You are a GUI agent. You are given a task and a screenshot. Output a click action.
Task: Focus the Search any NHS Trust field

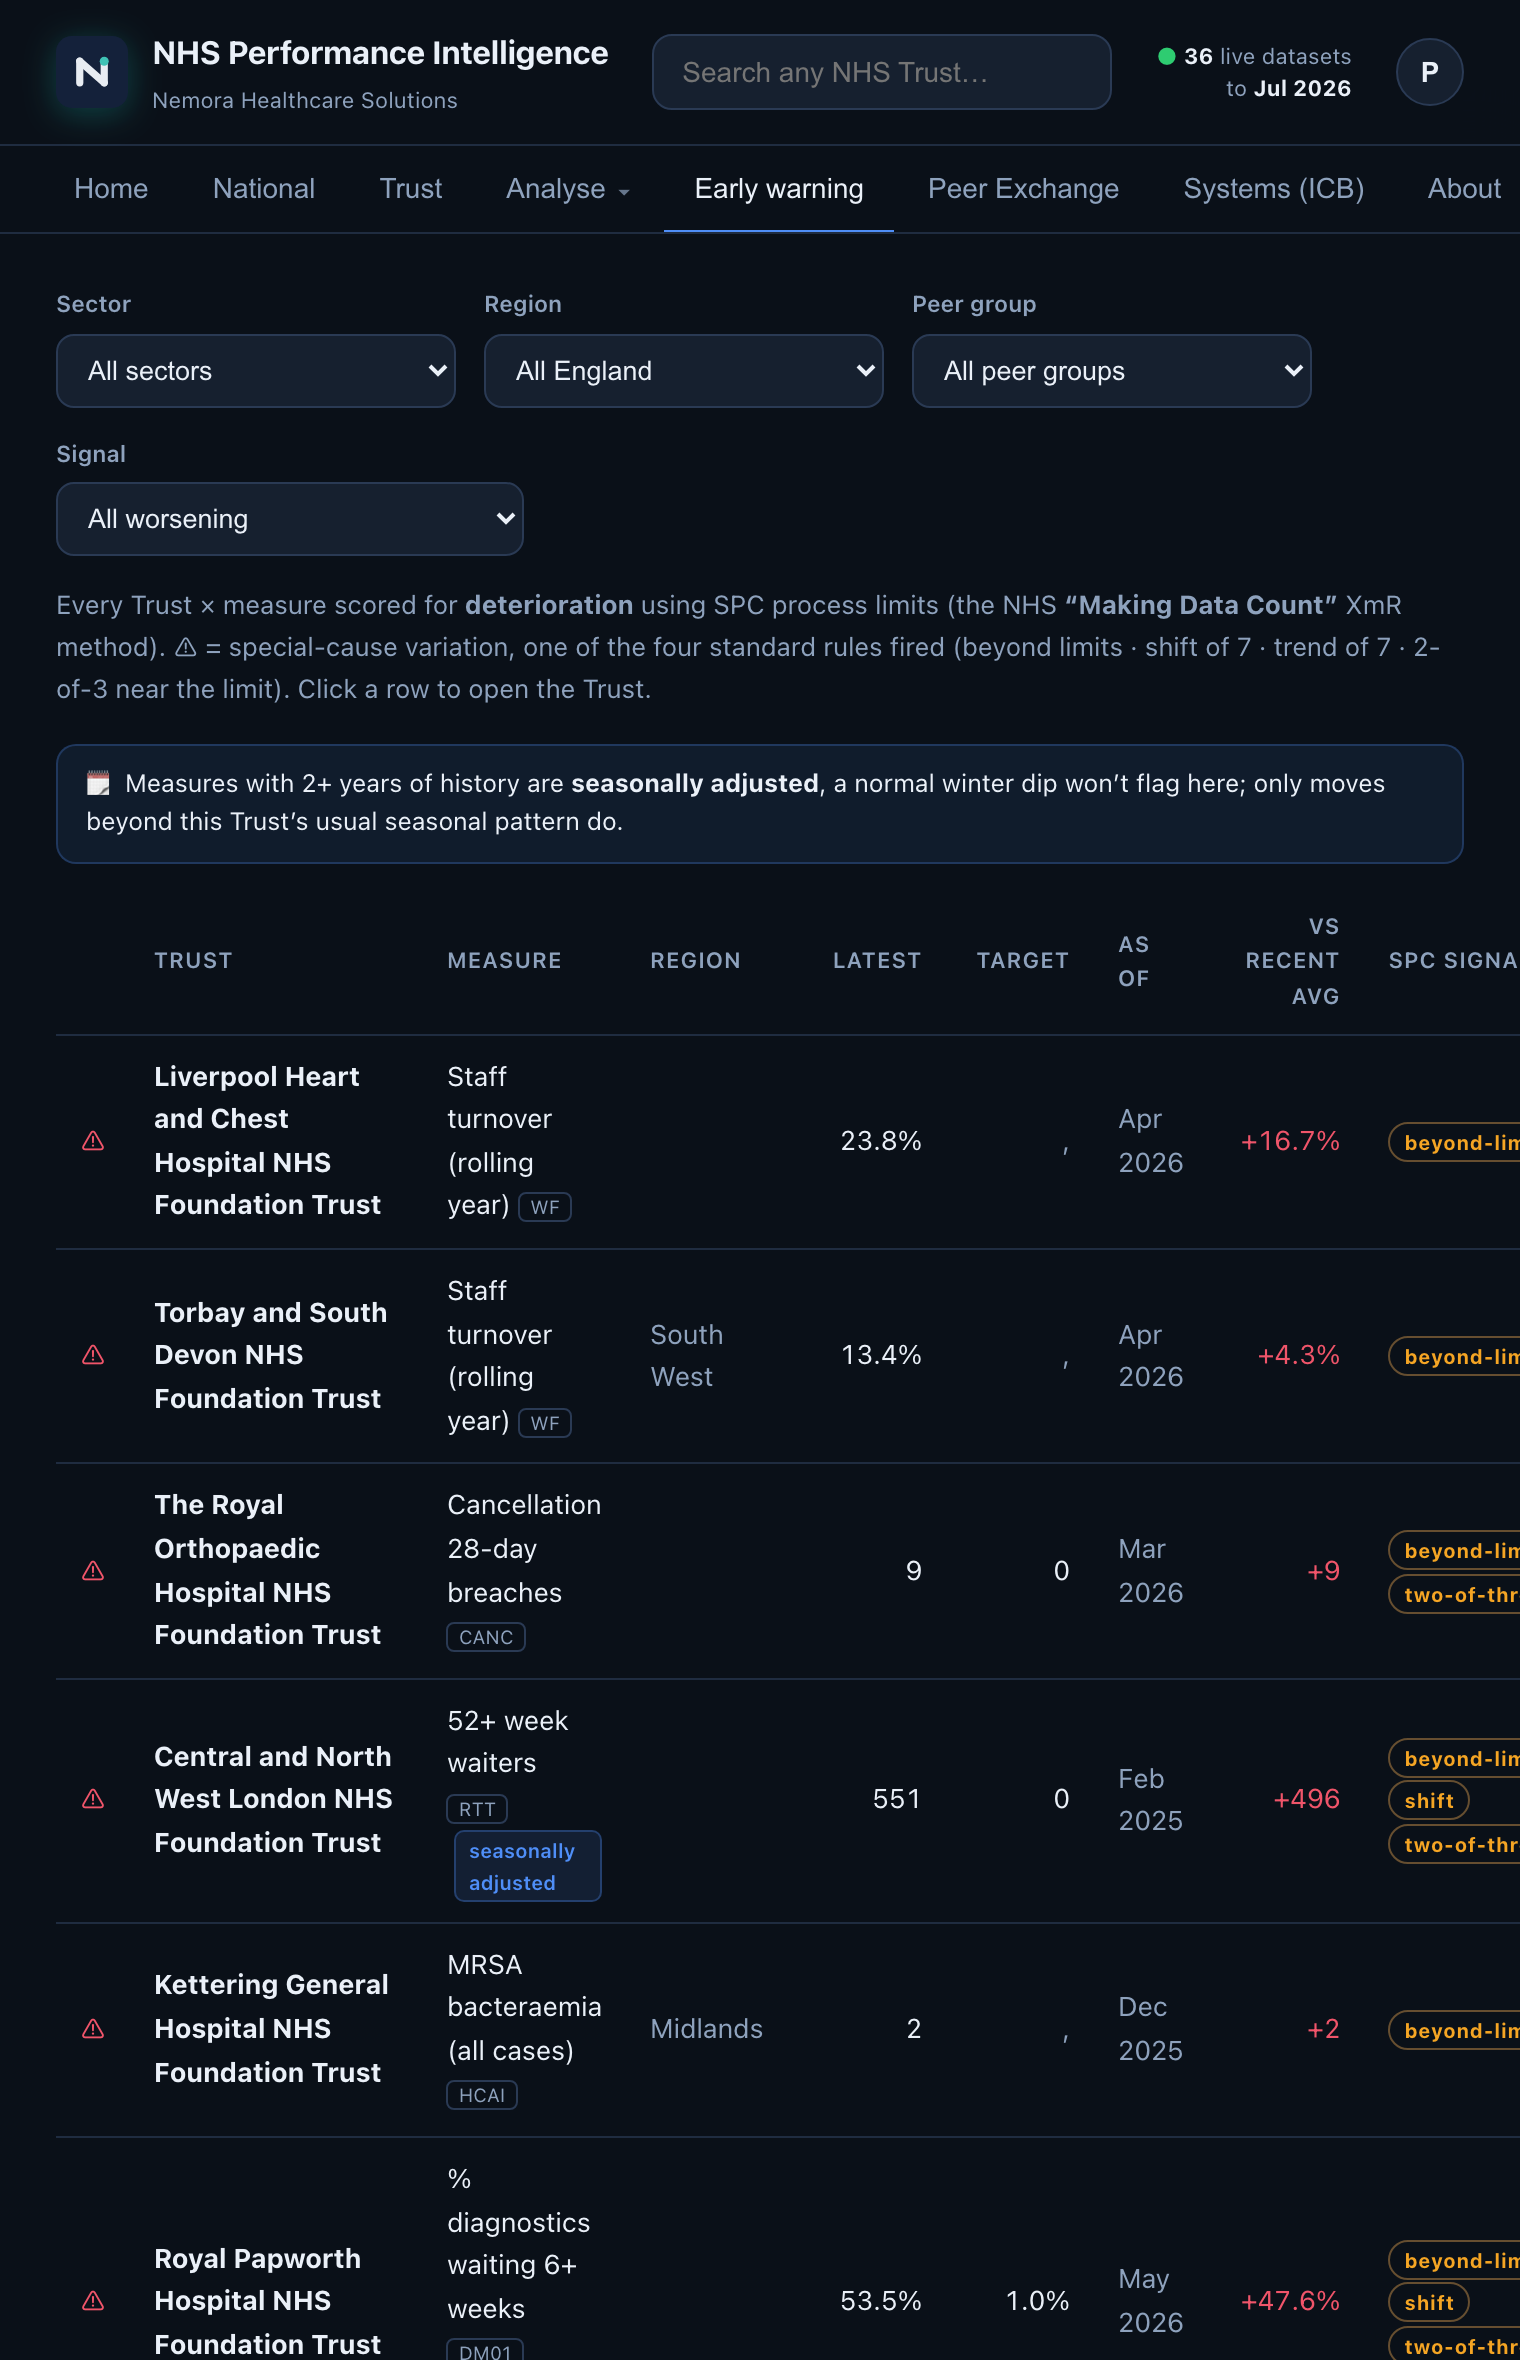coord(881,72)
